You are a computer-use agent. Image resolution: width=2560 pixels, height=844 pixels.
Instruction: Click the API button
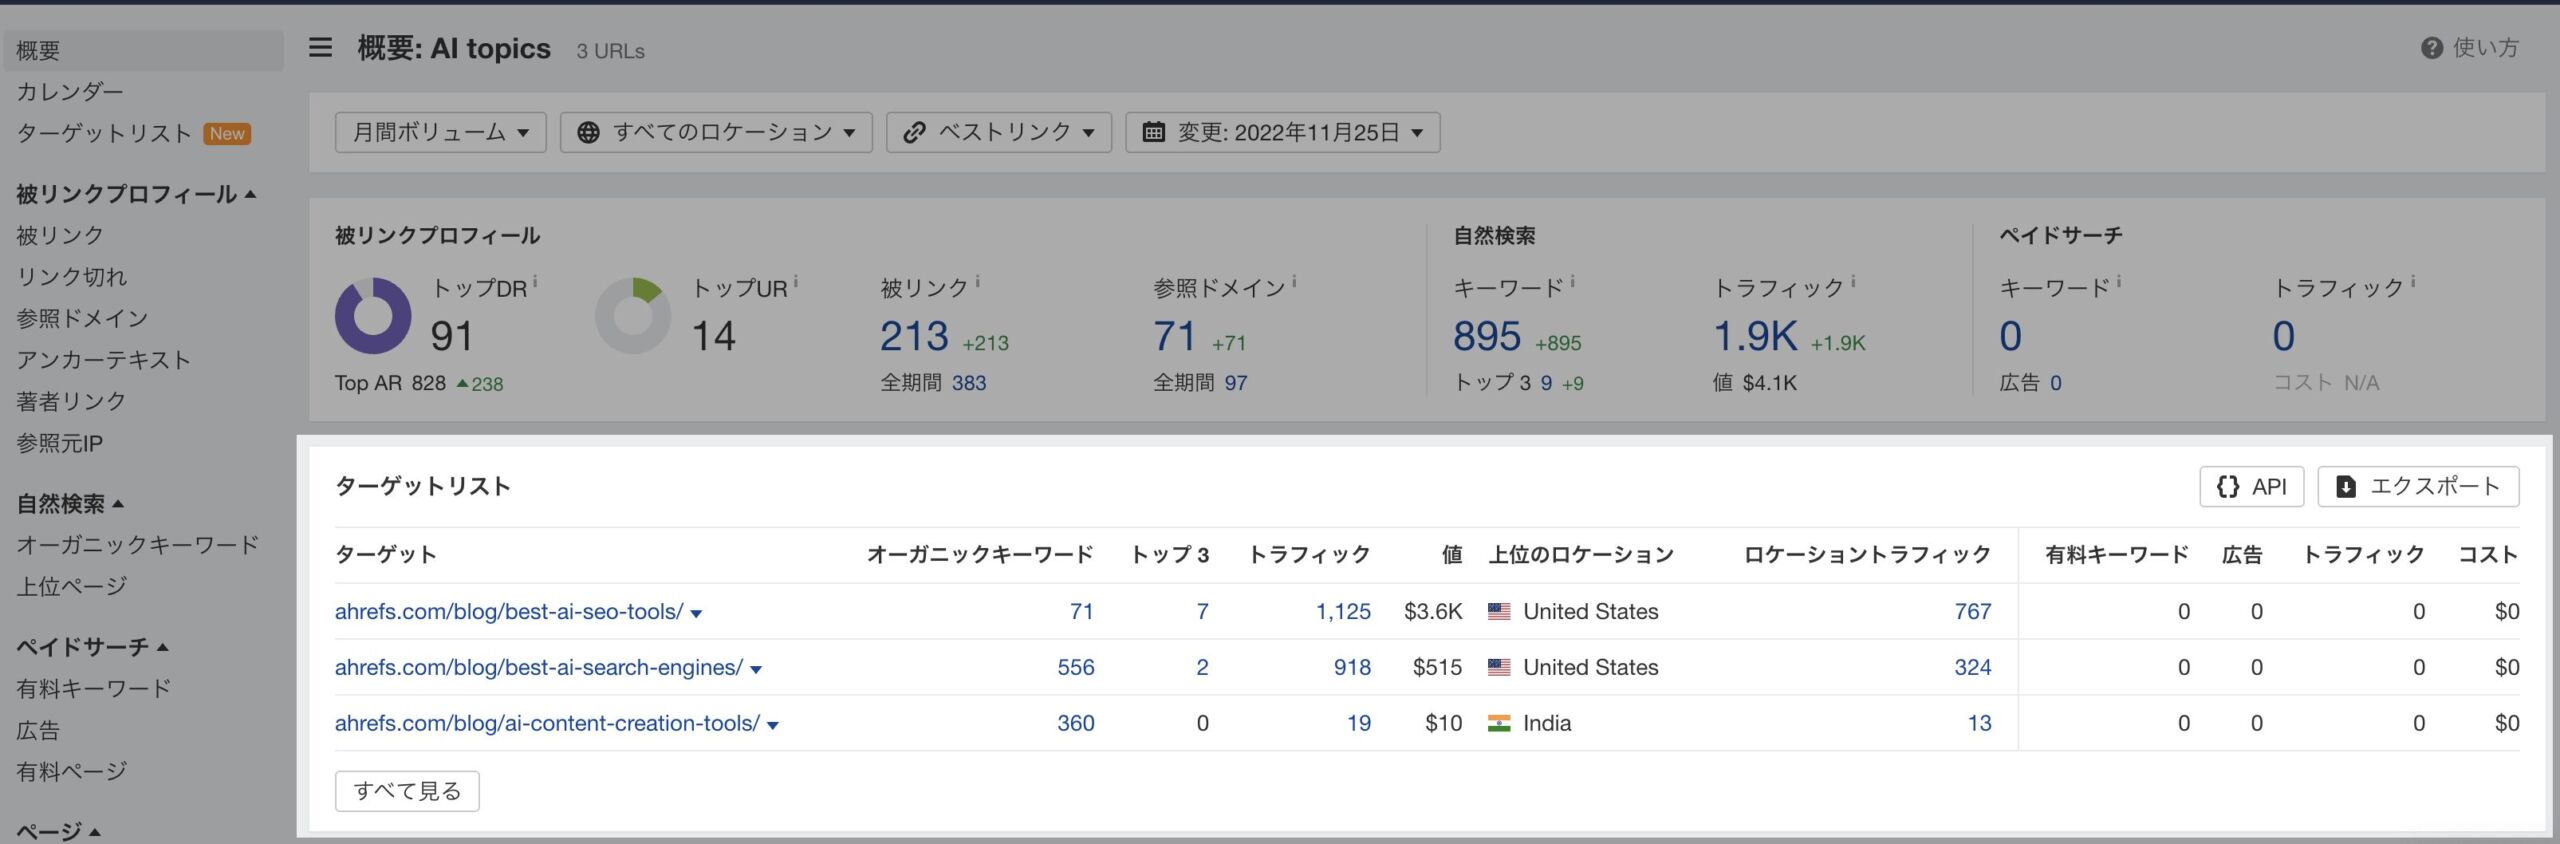pos(2251,487)
